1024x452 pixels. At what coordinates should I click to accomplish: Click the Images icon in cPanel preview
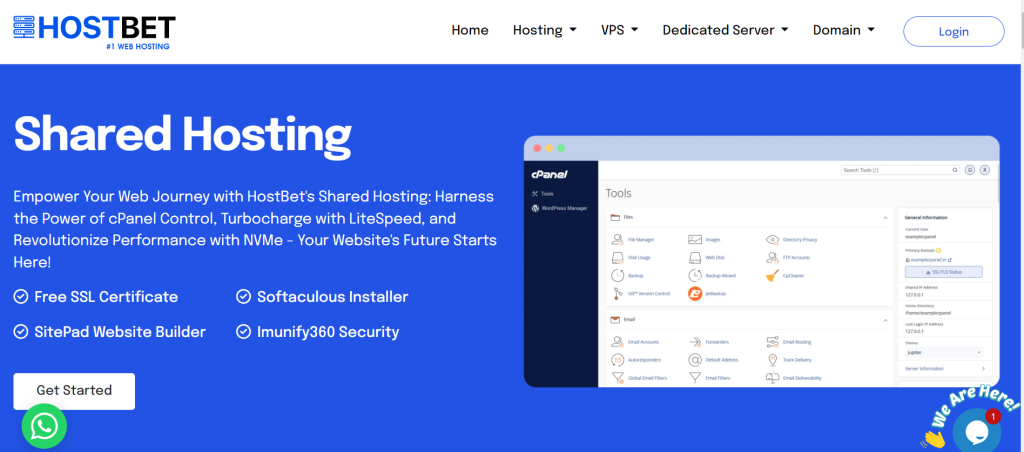(695, 240)
